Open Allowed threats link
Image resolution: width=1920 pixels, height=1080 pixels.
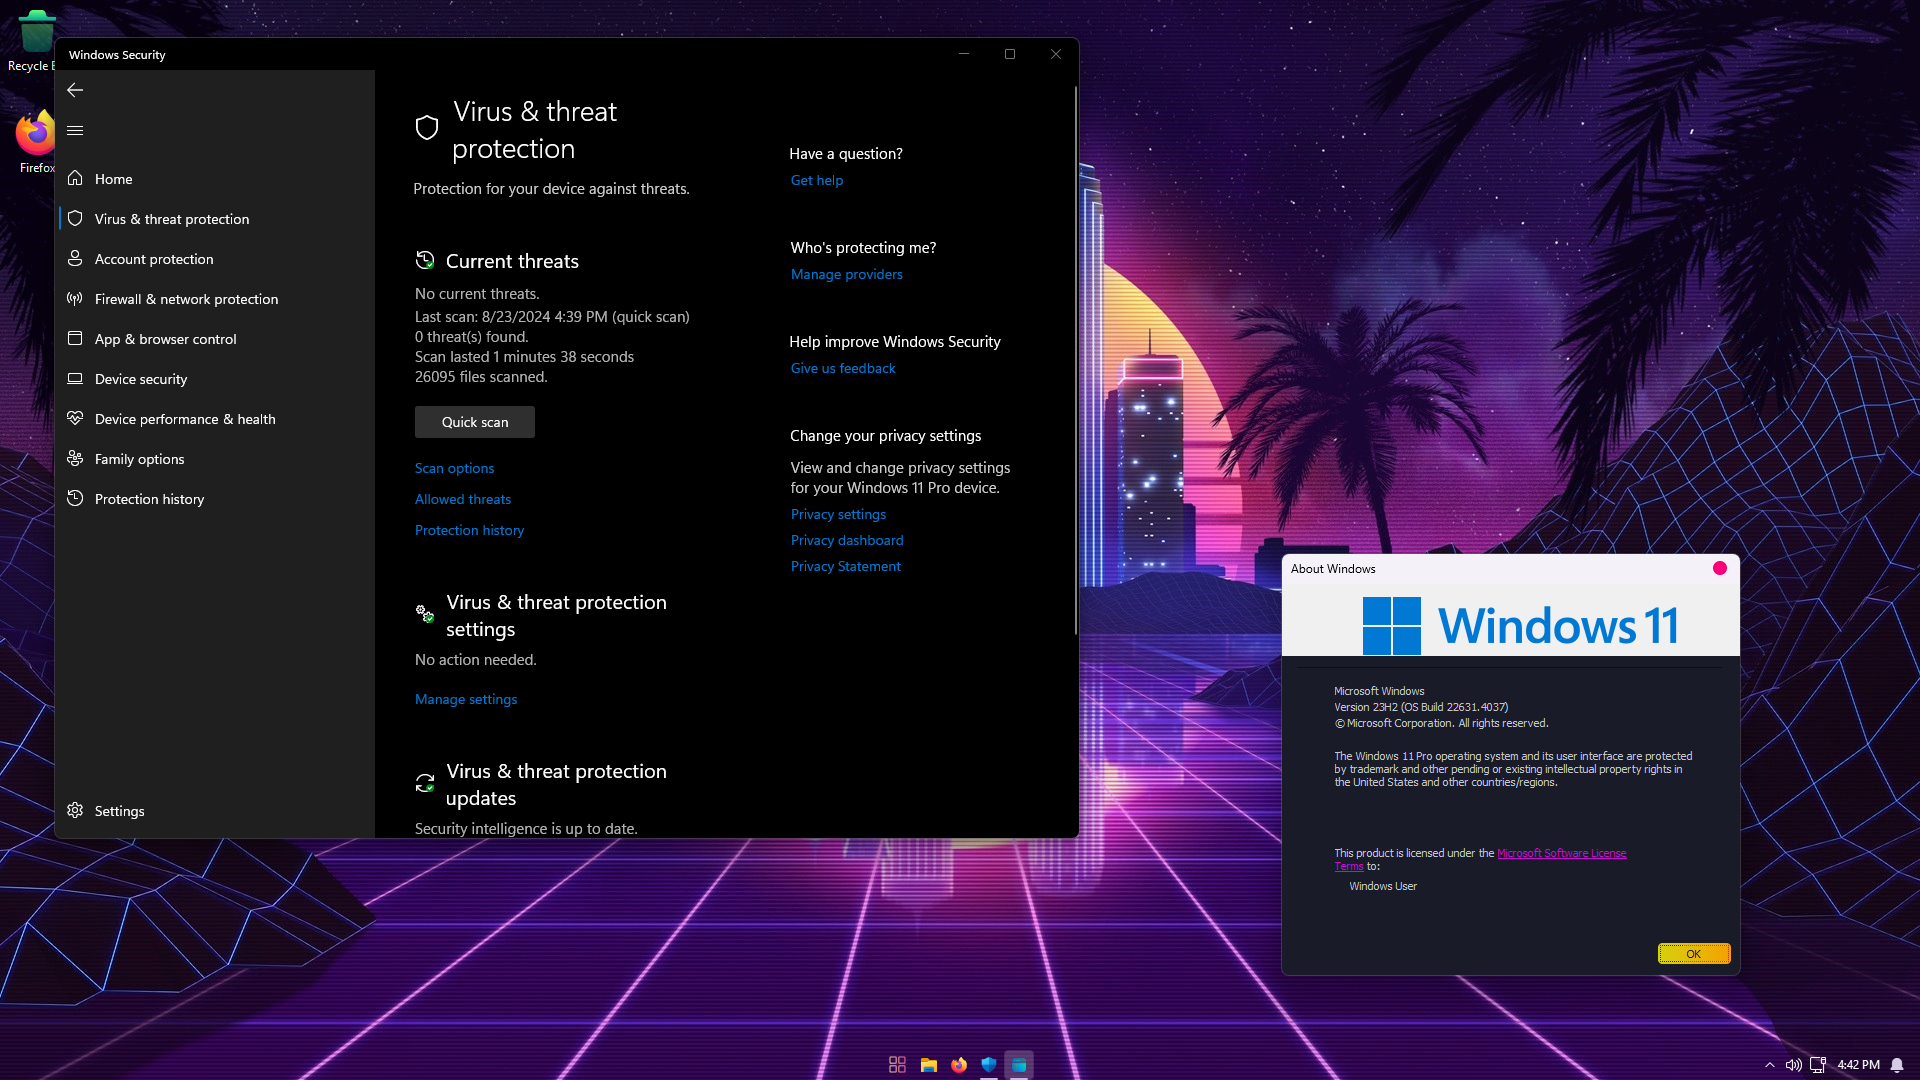click(462, 499)
